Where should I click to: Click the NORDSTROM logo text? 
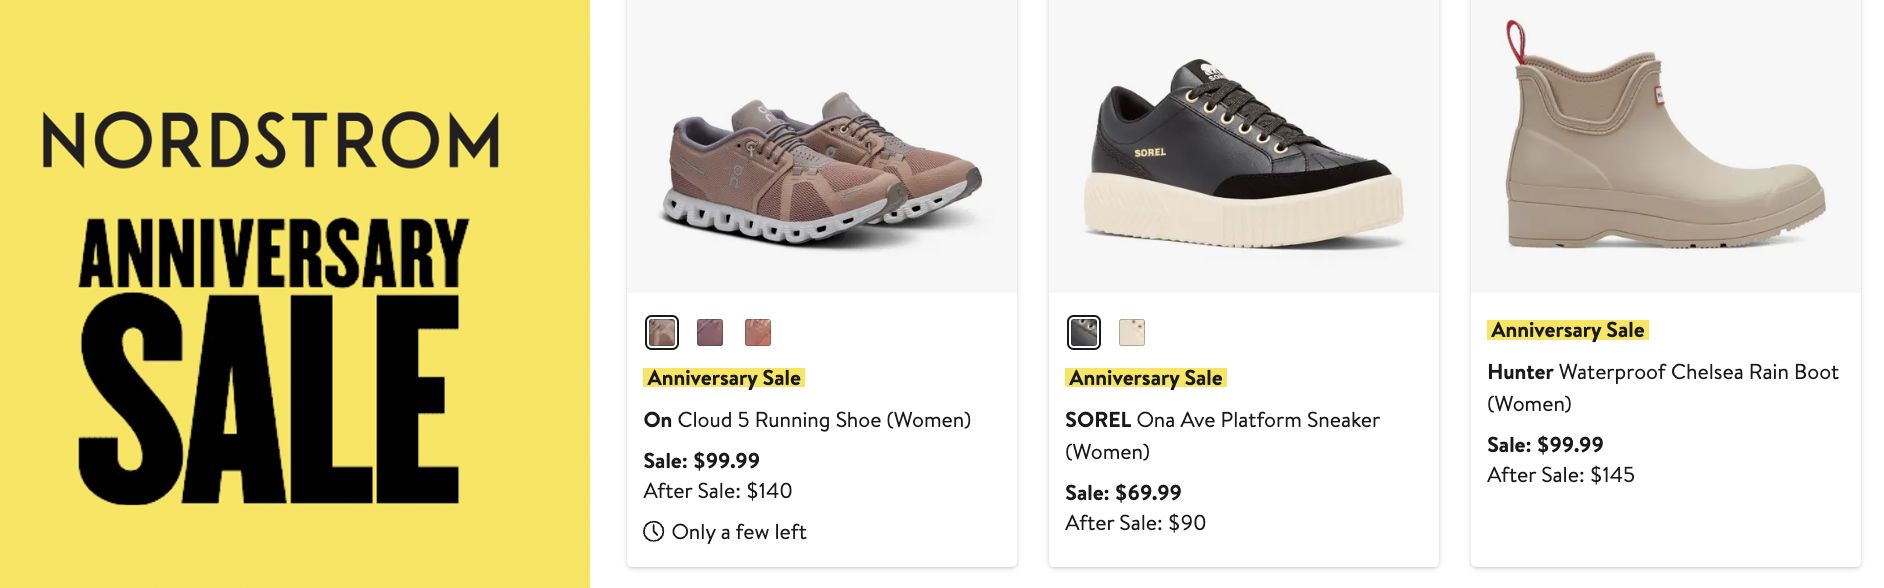270,140
